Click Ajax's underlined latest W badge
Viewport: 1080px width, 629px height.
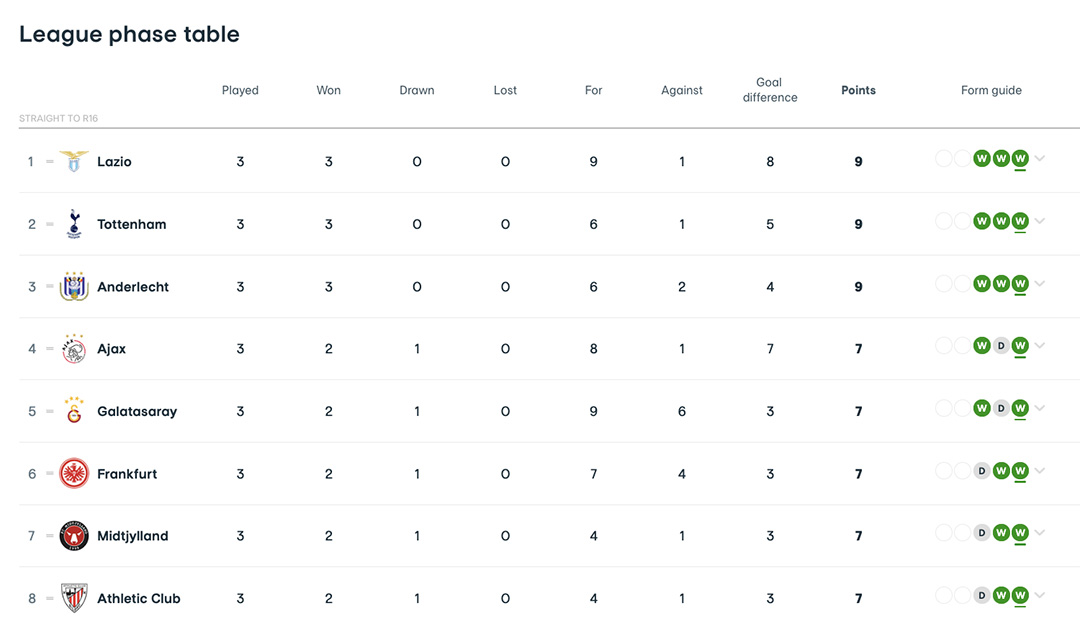[1020, 346]
